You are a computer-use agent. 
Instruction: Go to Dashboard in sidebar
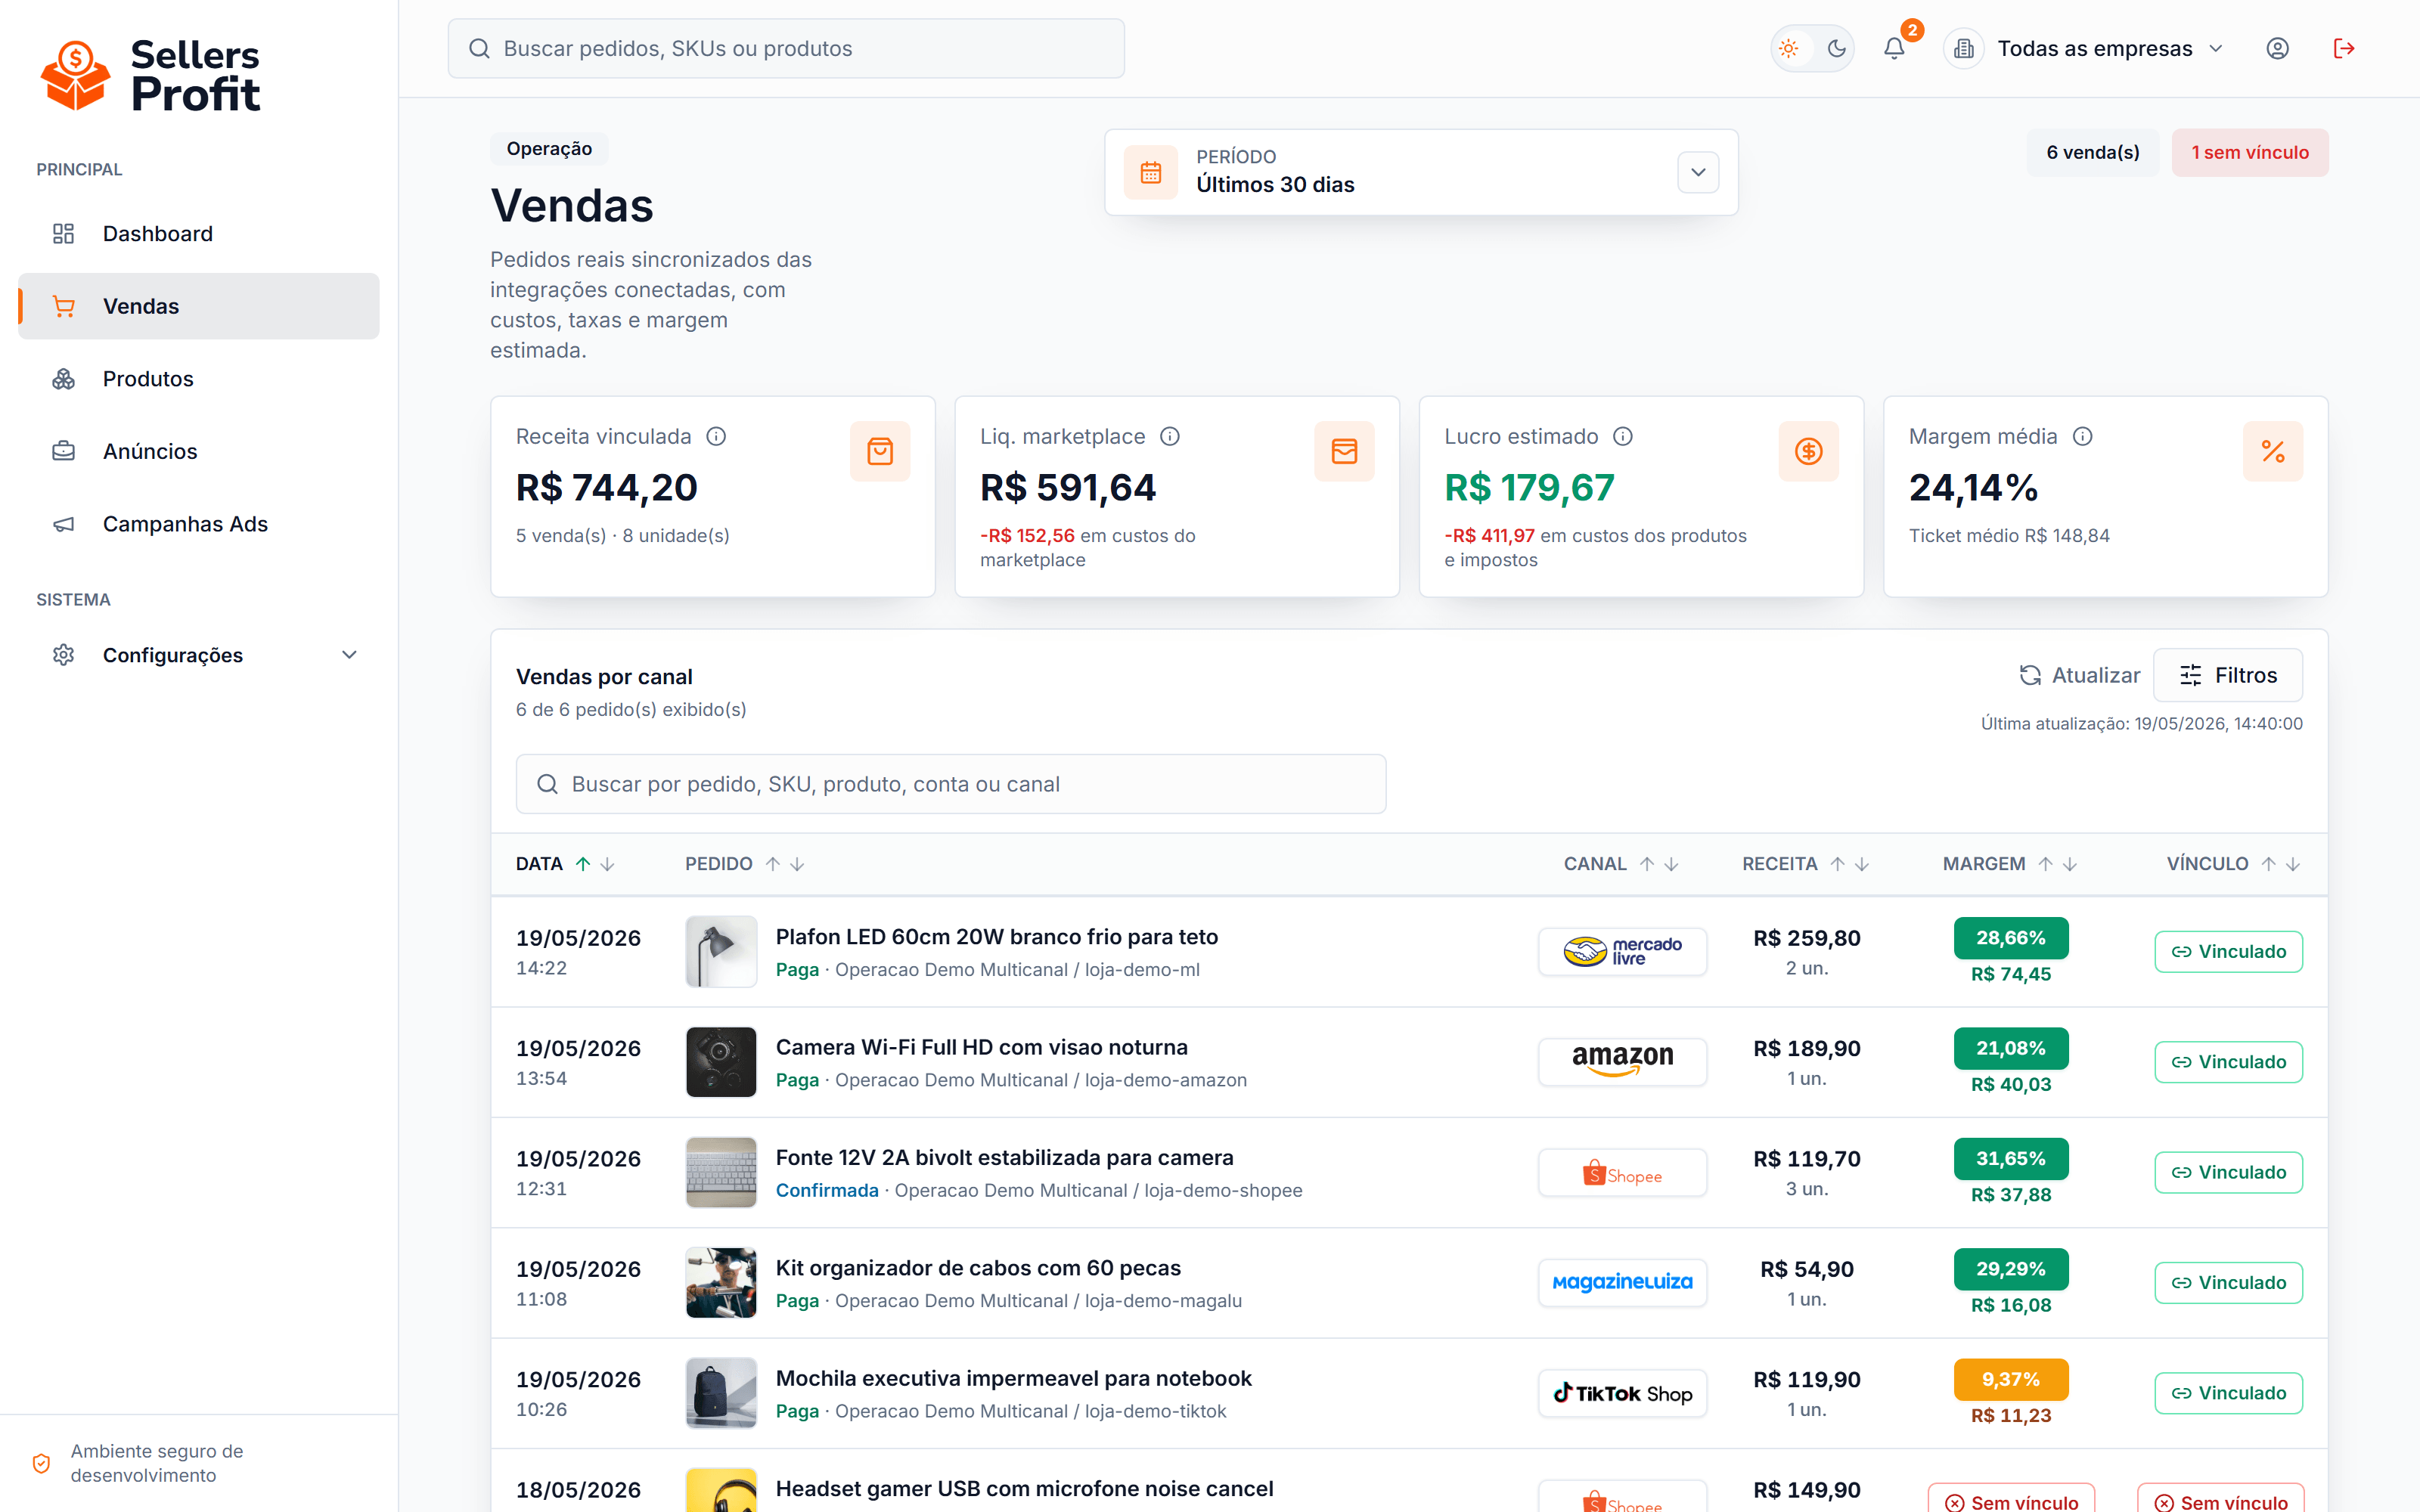(x=198, y=233)
